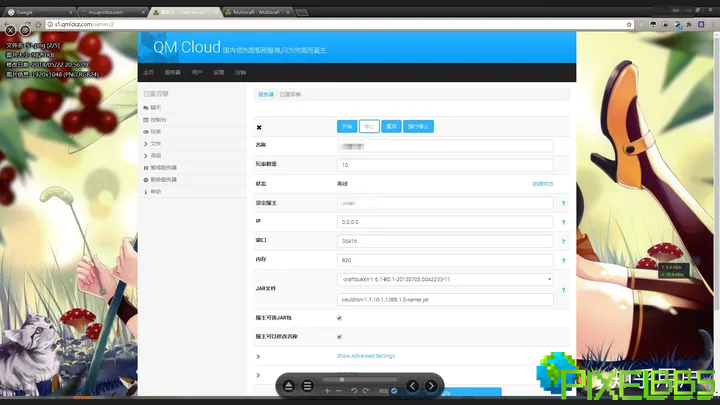Click the blue Start server button
Screen dimensions: 720x405
click(x=347, y=126)
